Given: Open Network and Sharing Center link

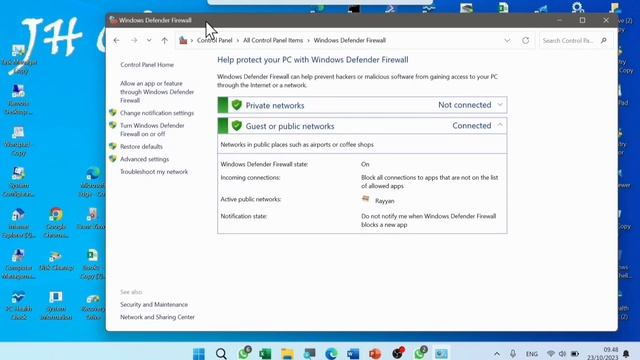Looking at the screenshot, I should tap(157, 317).
